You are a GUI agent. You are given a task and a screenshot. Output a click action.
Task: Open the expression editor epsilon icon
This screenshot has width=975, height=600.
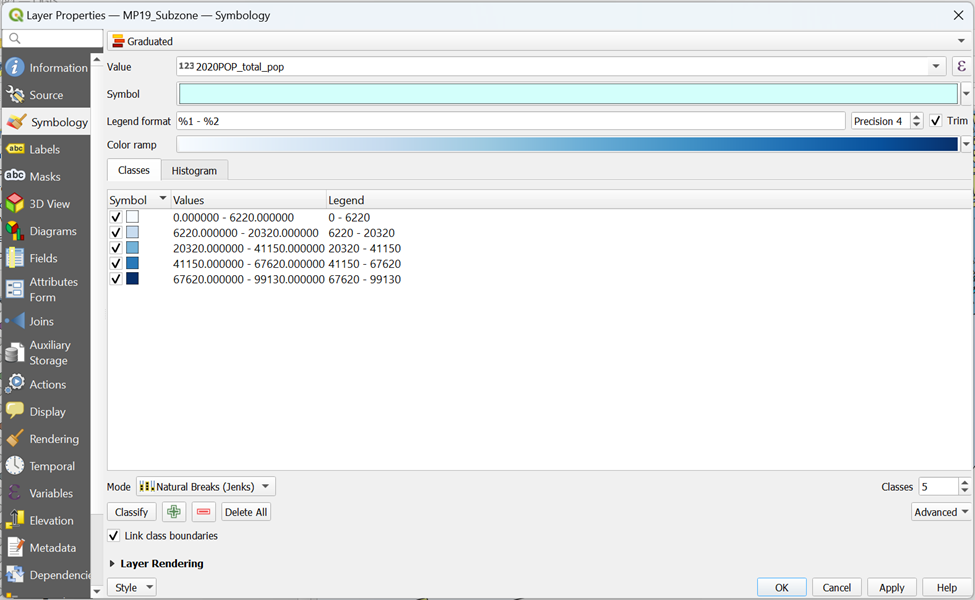[x=961, y=67]
